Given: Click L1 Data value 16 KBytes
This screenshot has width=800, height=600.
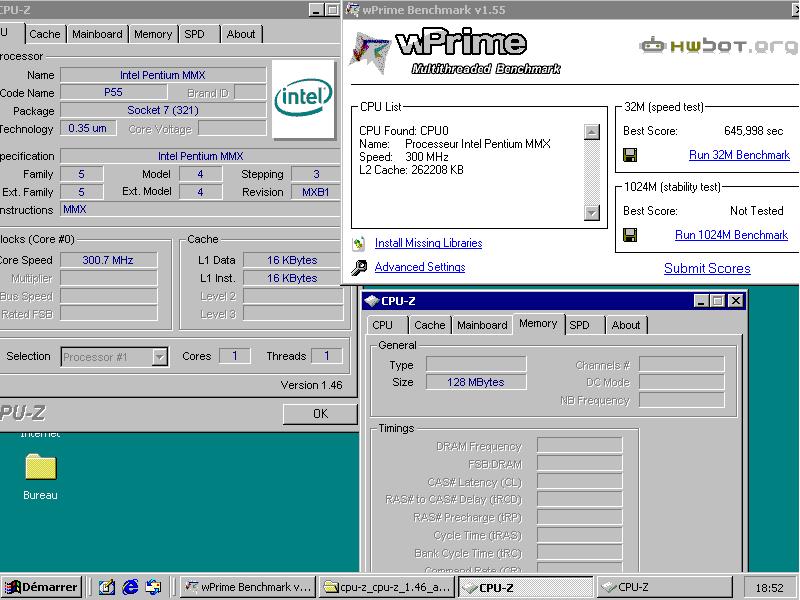Looking at the screenshot, I should (292, 260).
